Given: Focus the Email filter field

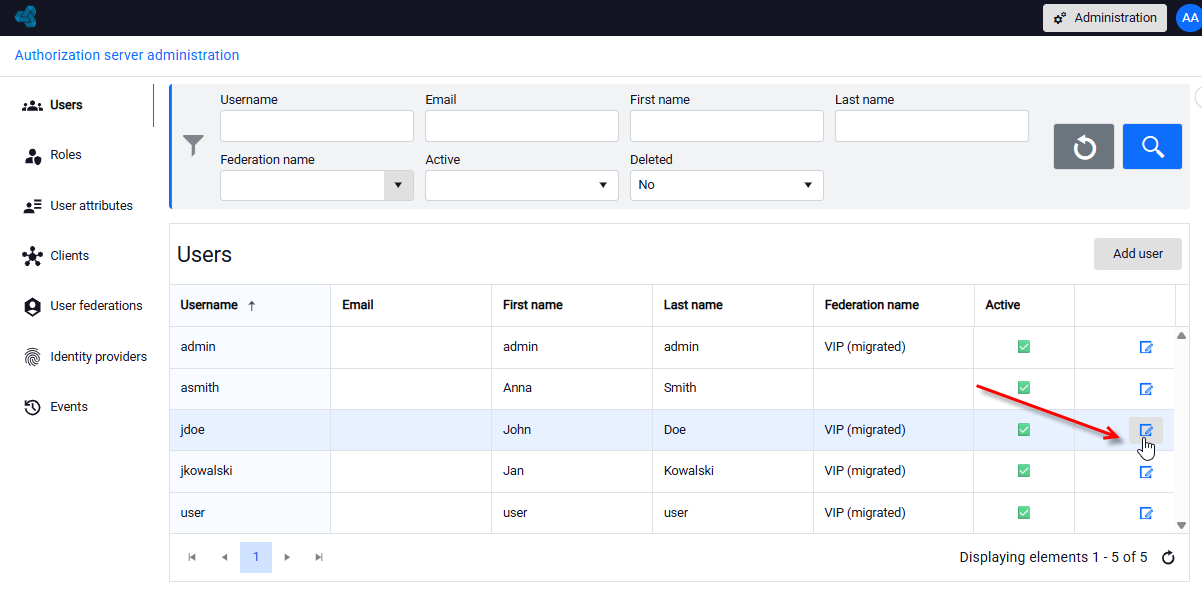Looking at the screenshot, I should pos(522,126).
